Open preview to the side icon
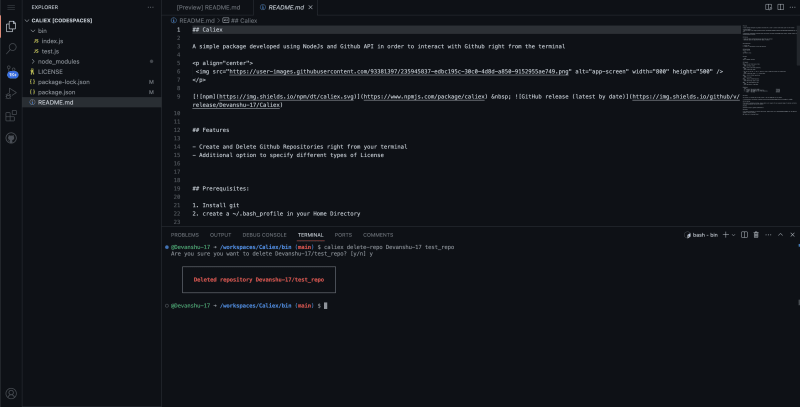The height and width of the screenshot is (407, 800). tap(768, 7)
